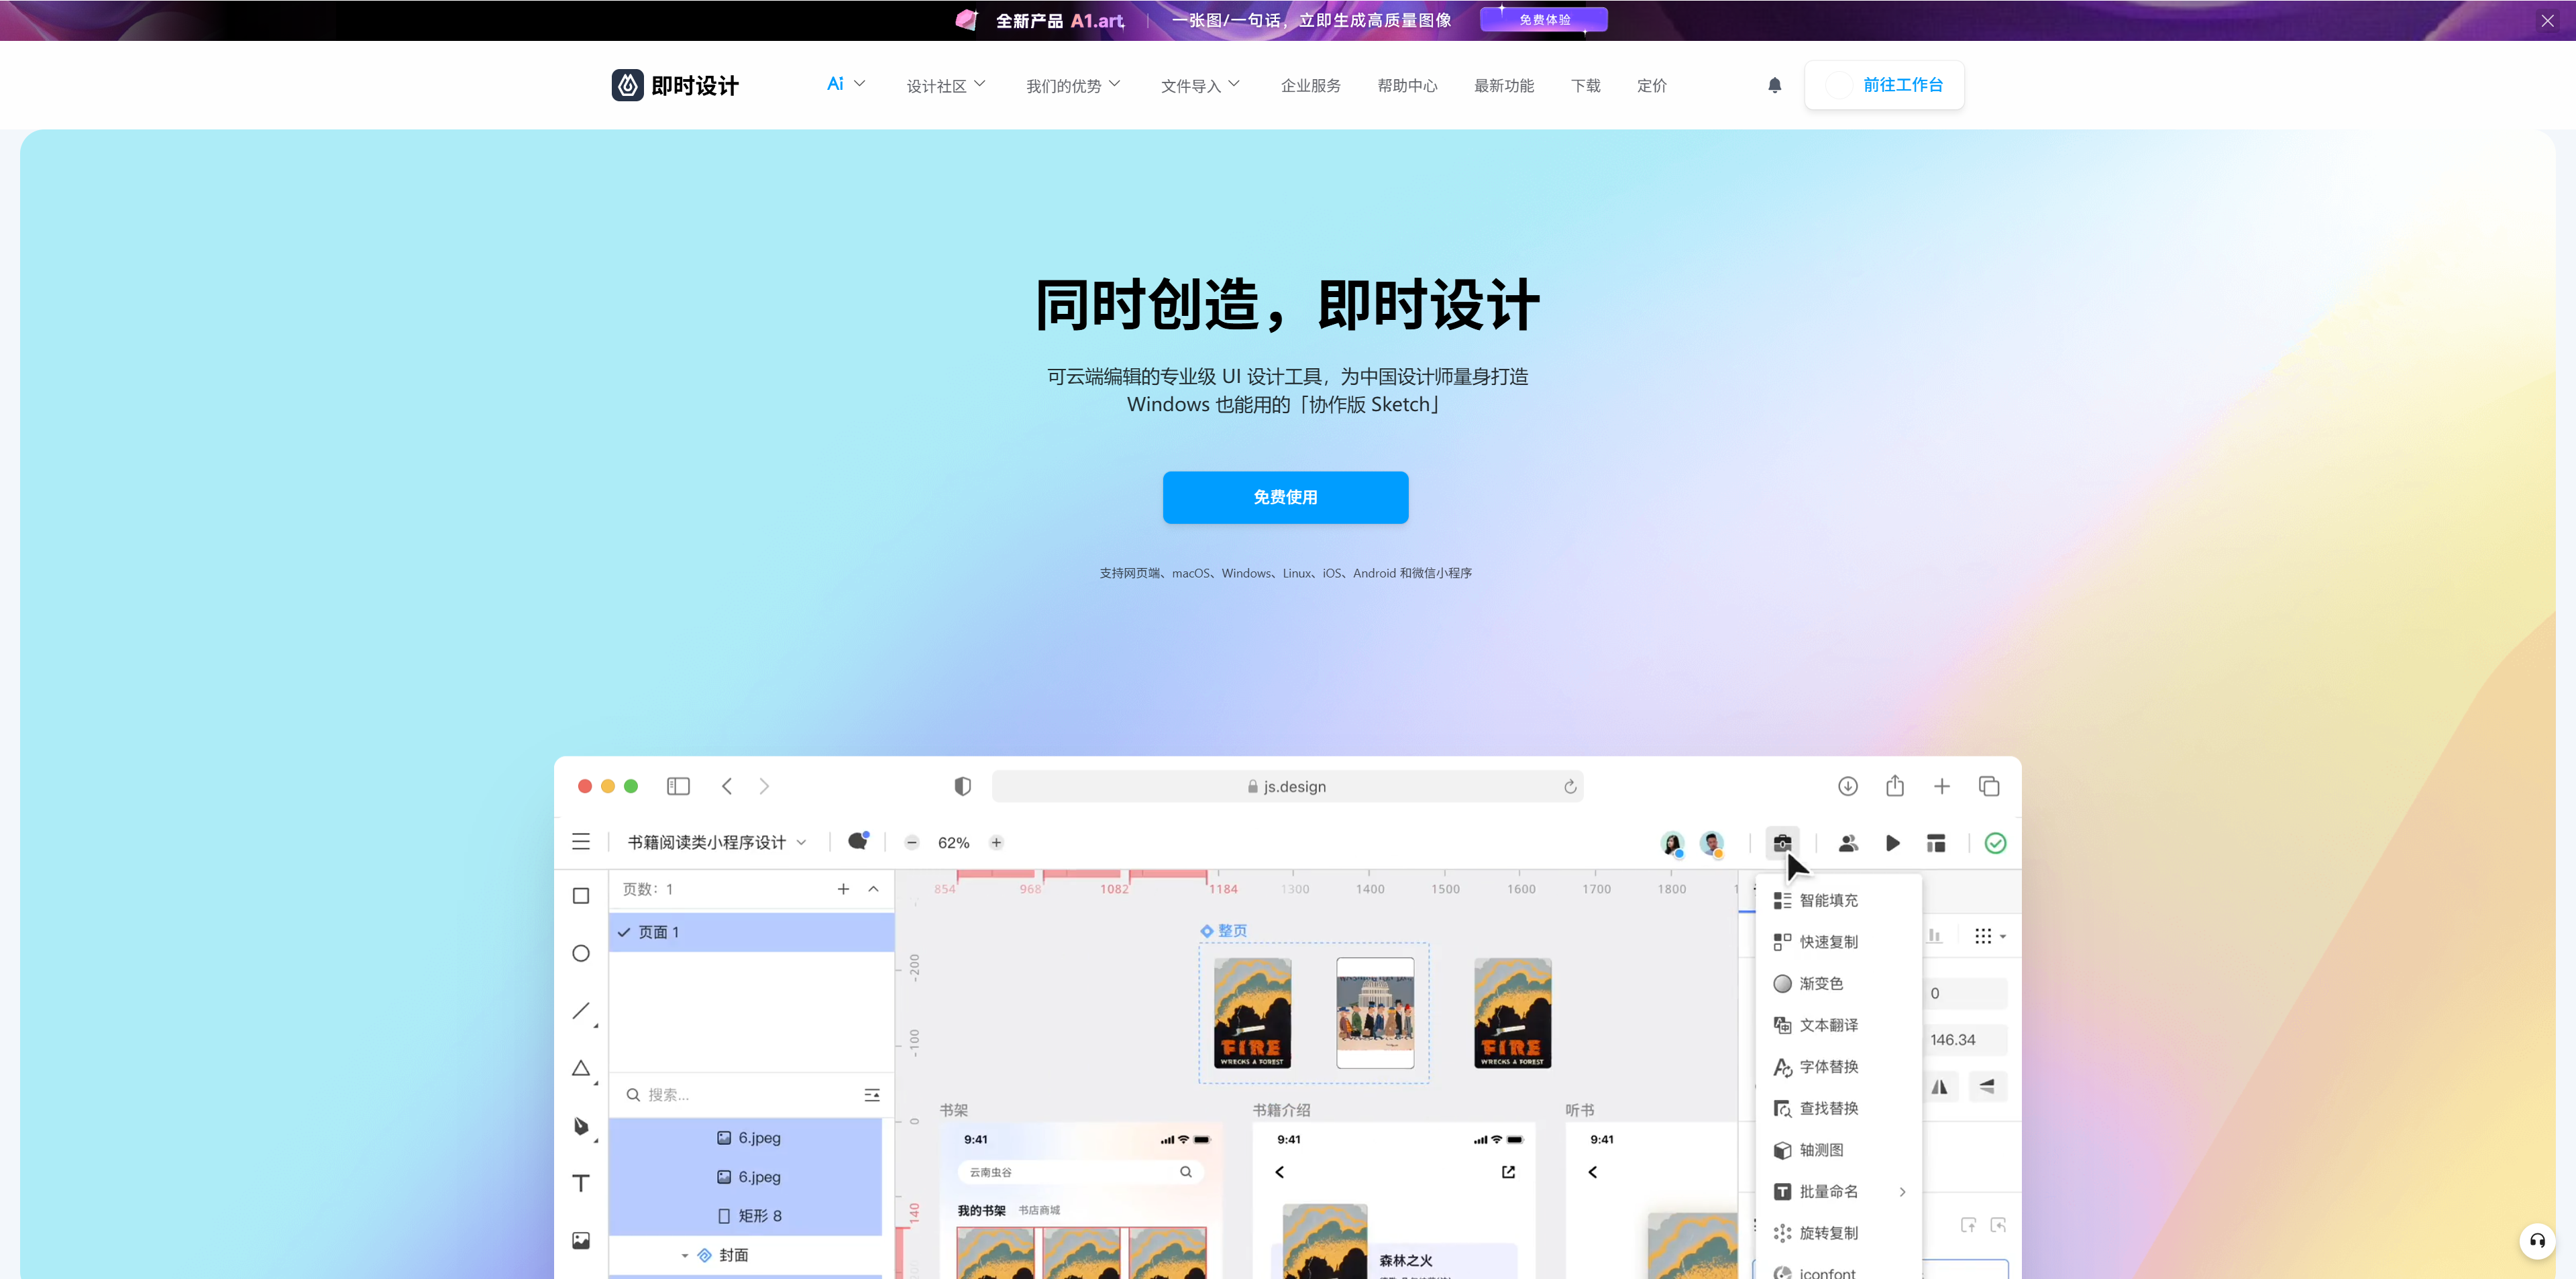The height and width of the screenshot is (1279, 2576).
Task: Choose 智能填充 from the plugin menu
Action: (1828, 900)
